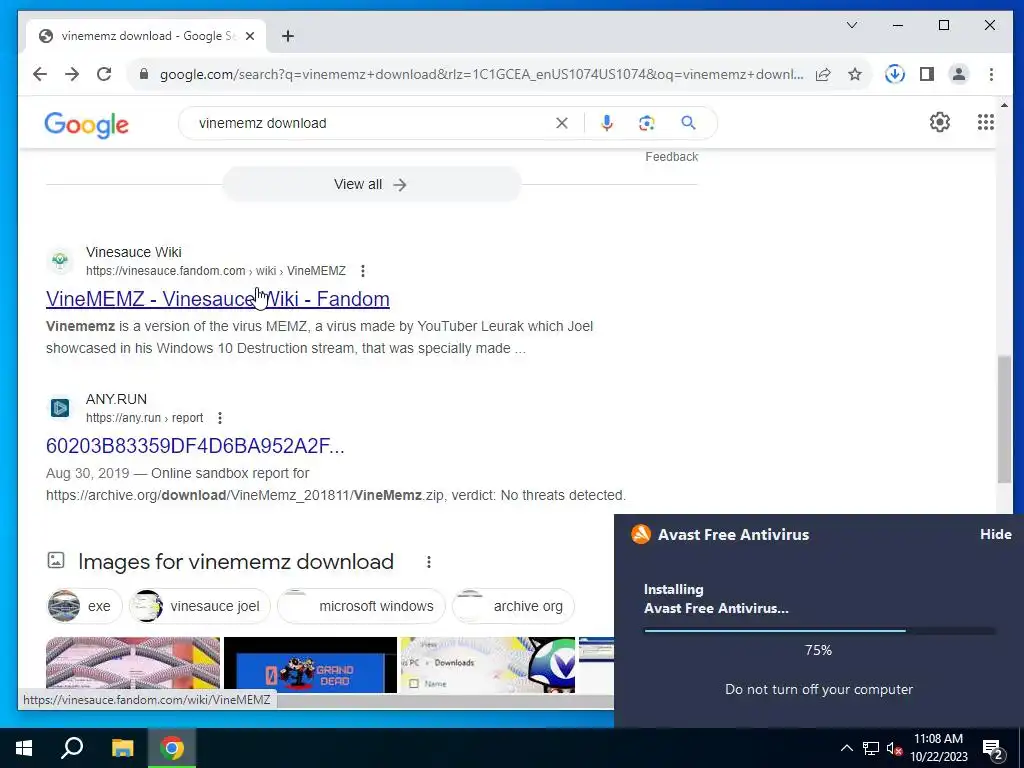Open File Explorer from taskbar
The height and width of the screenshot is (768, 1024).
pyautogui.click(x=122, y=748)
